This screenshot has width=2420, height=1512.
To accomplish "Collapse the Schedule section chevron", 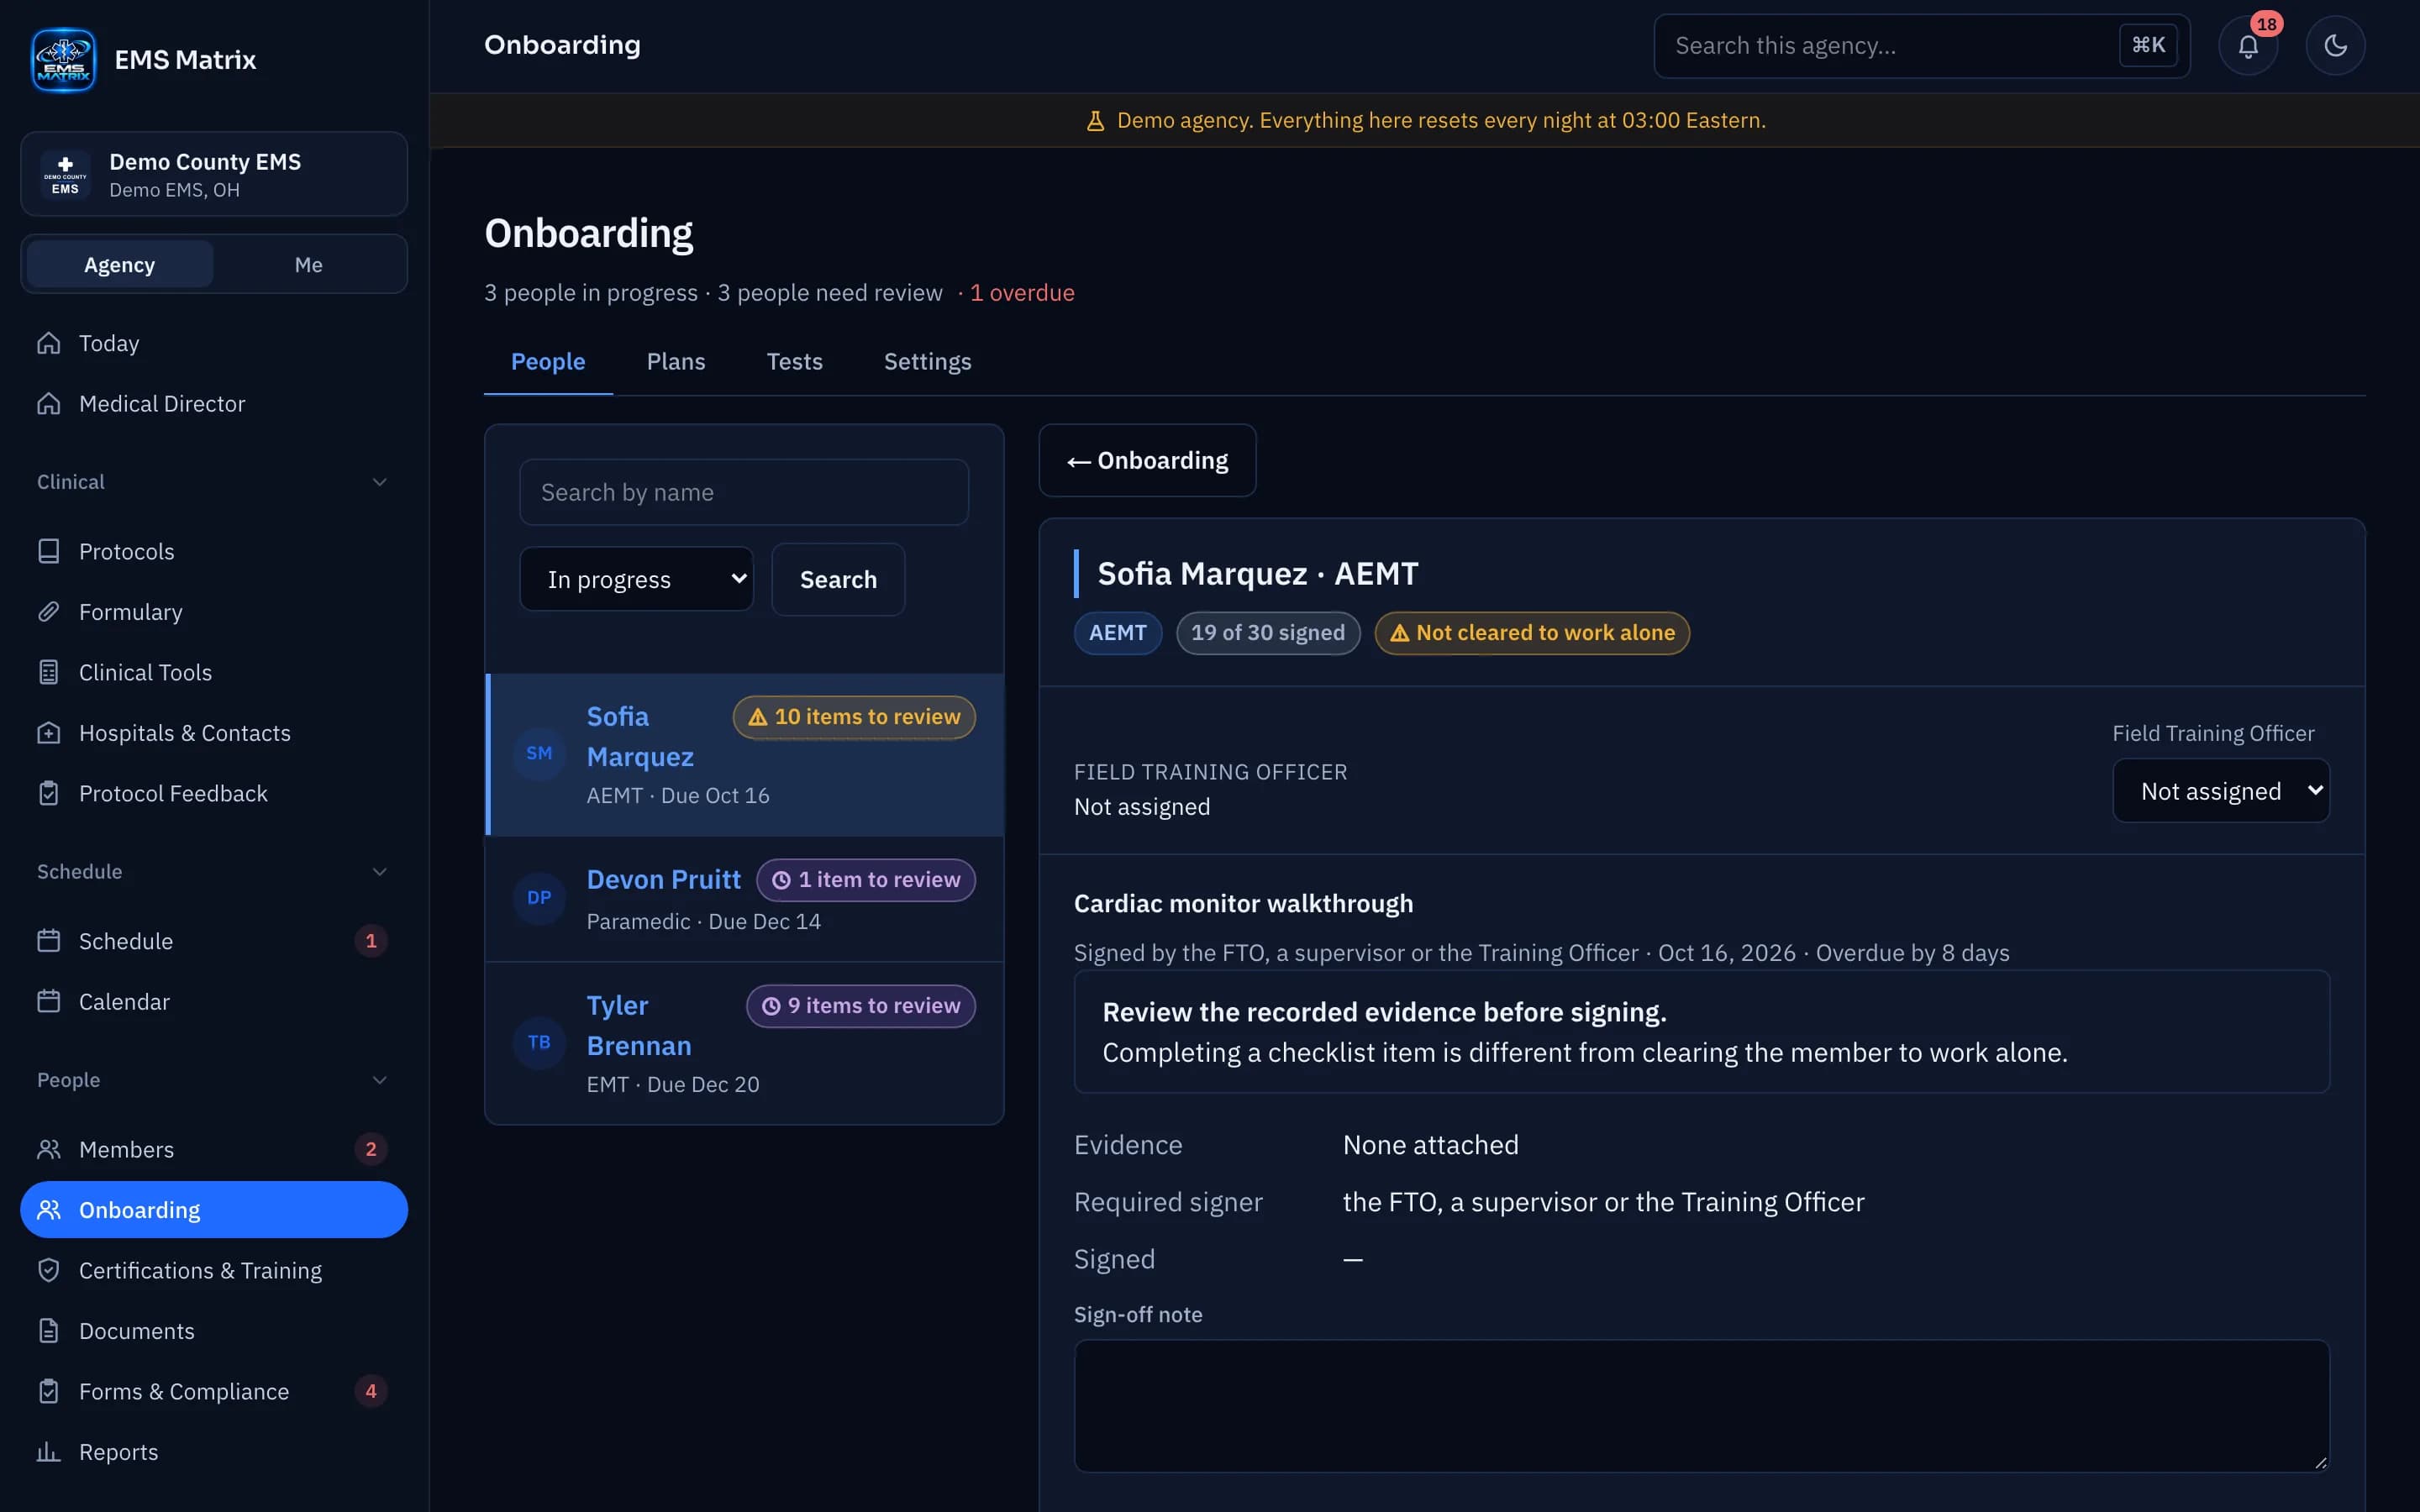I will (379, 872).
